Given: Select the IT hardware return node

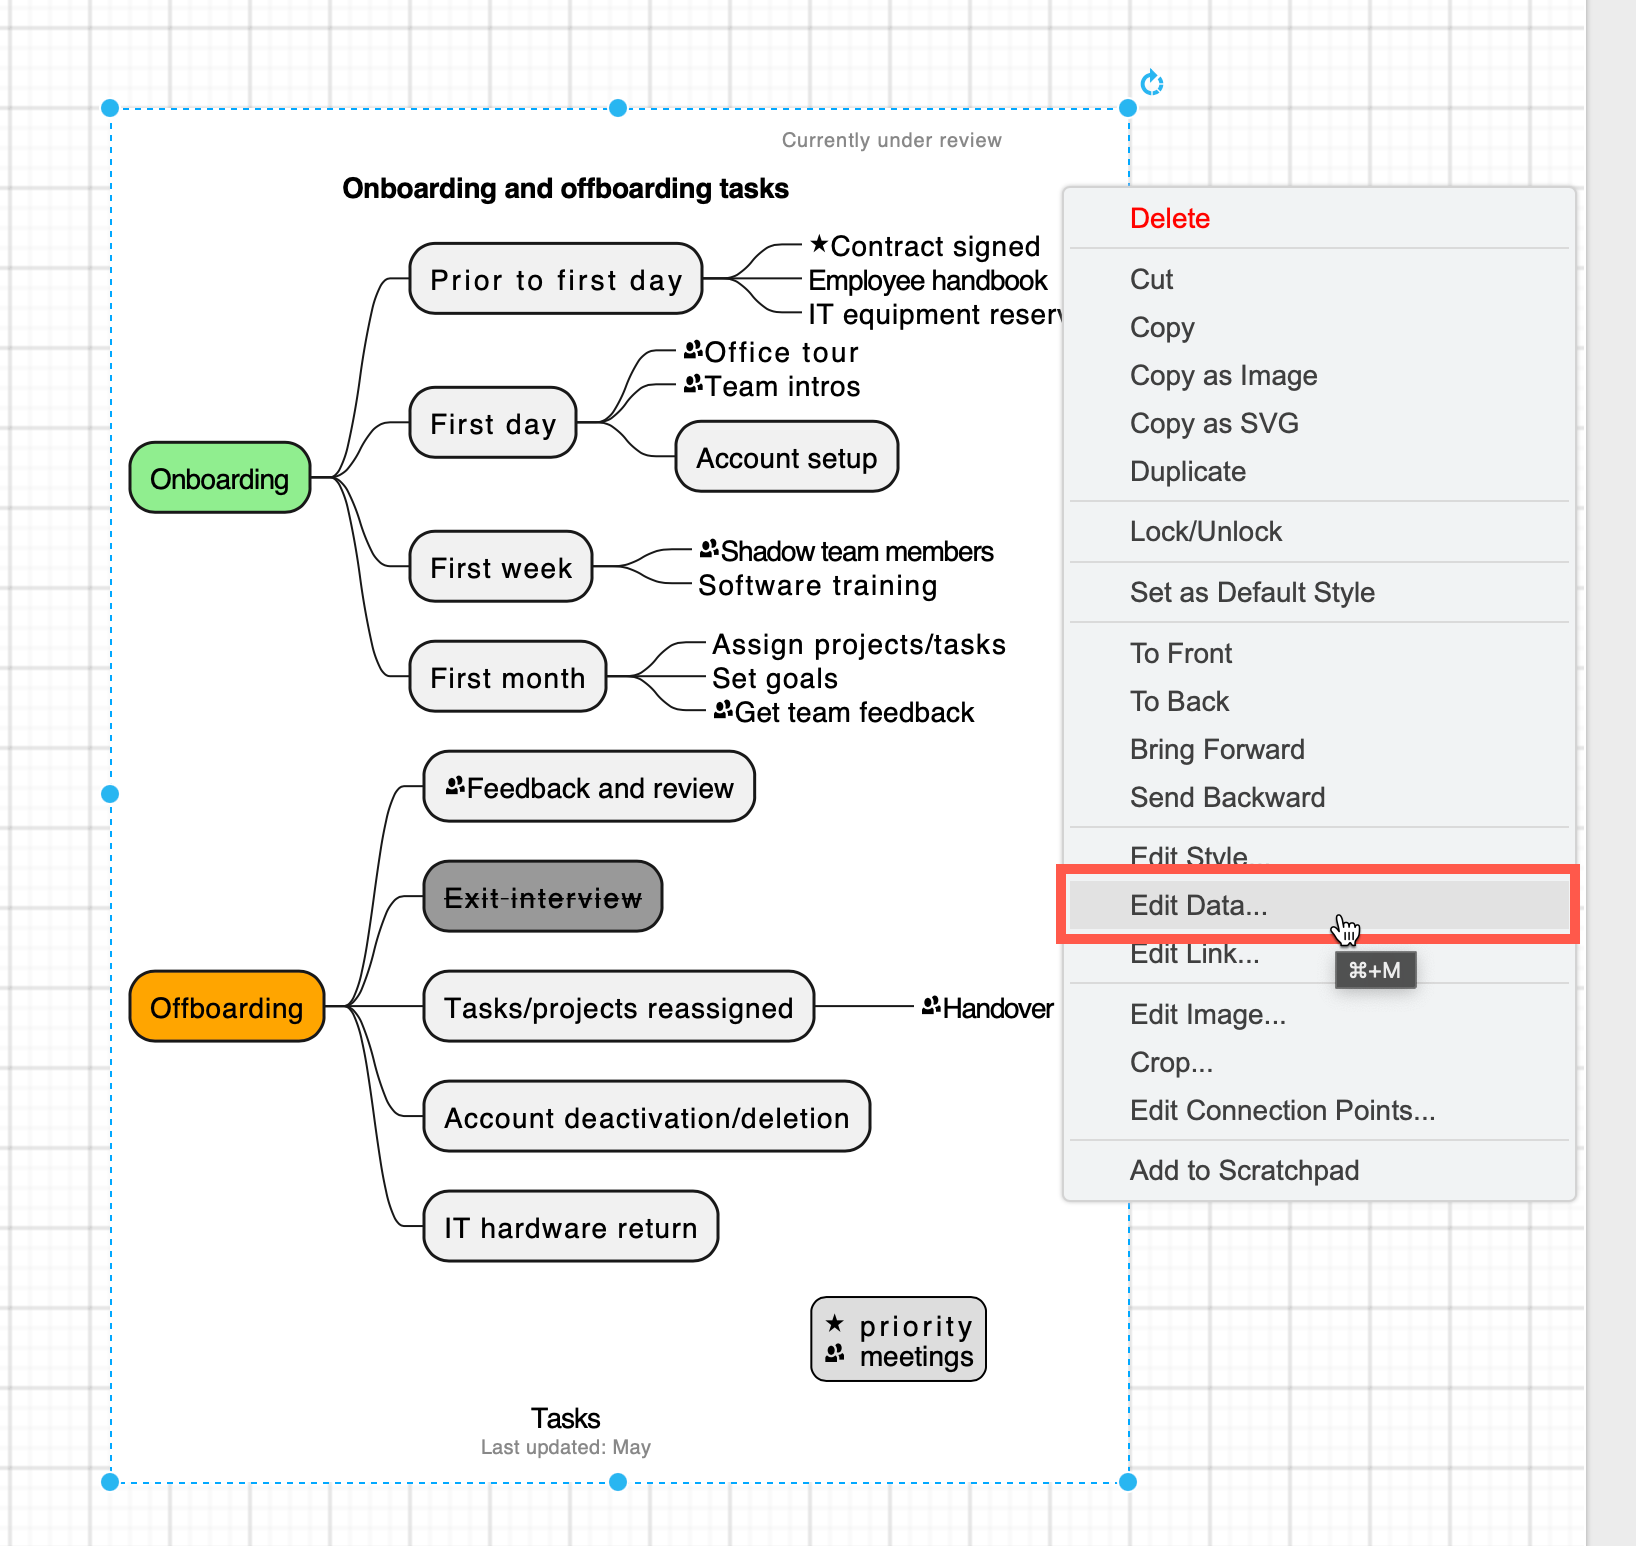Looking at the screenshot, I should pos(571,1227).
